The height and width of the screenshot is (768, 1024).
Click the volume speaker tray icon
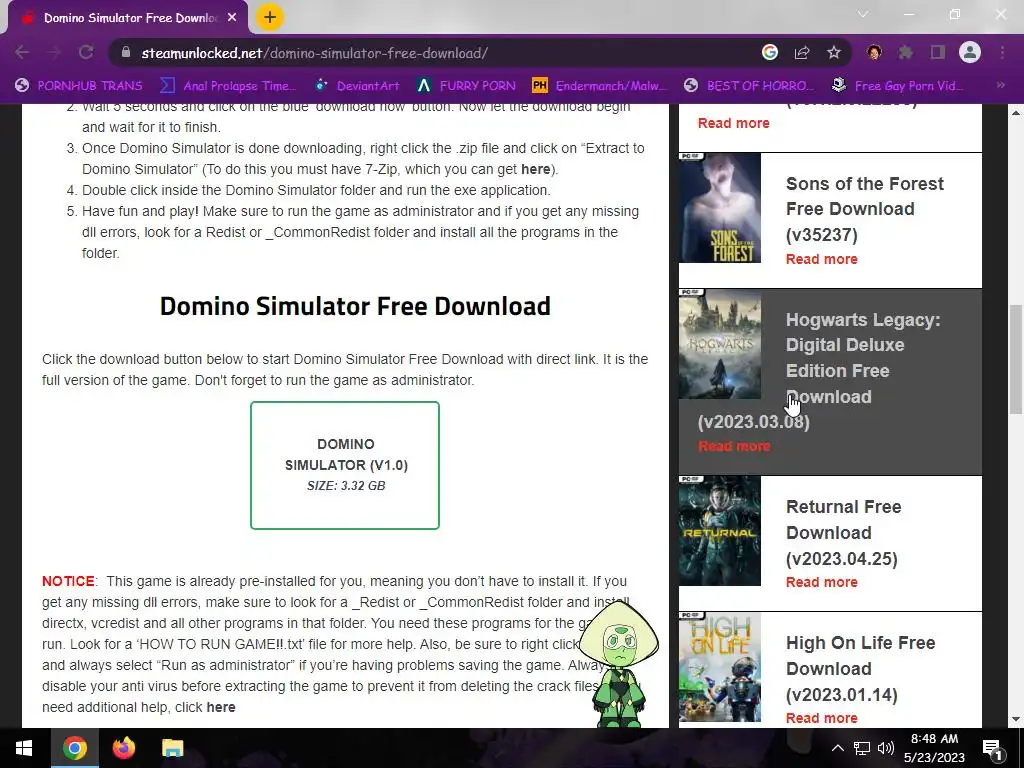tap(886, 748)
